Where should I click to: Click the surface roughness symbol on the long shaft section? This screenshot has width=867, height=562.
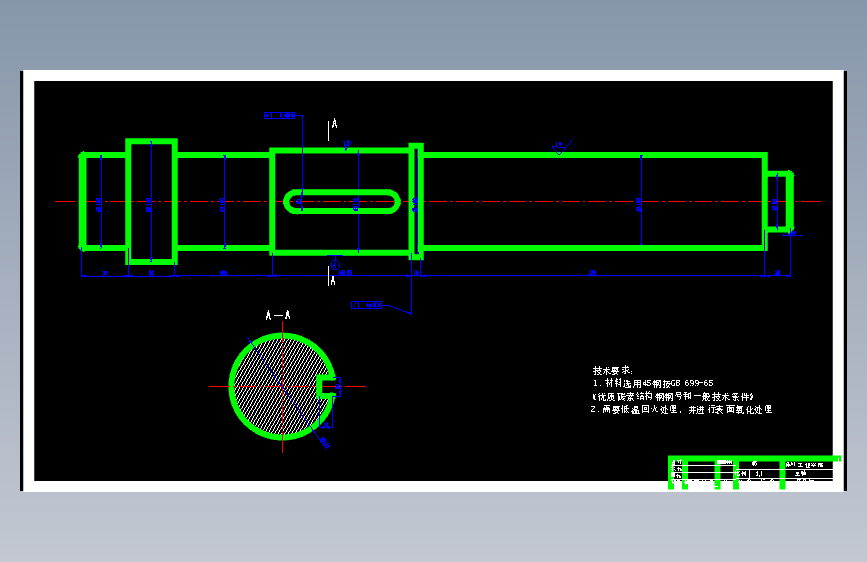[x=561, y=147]
